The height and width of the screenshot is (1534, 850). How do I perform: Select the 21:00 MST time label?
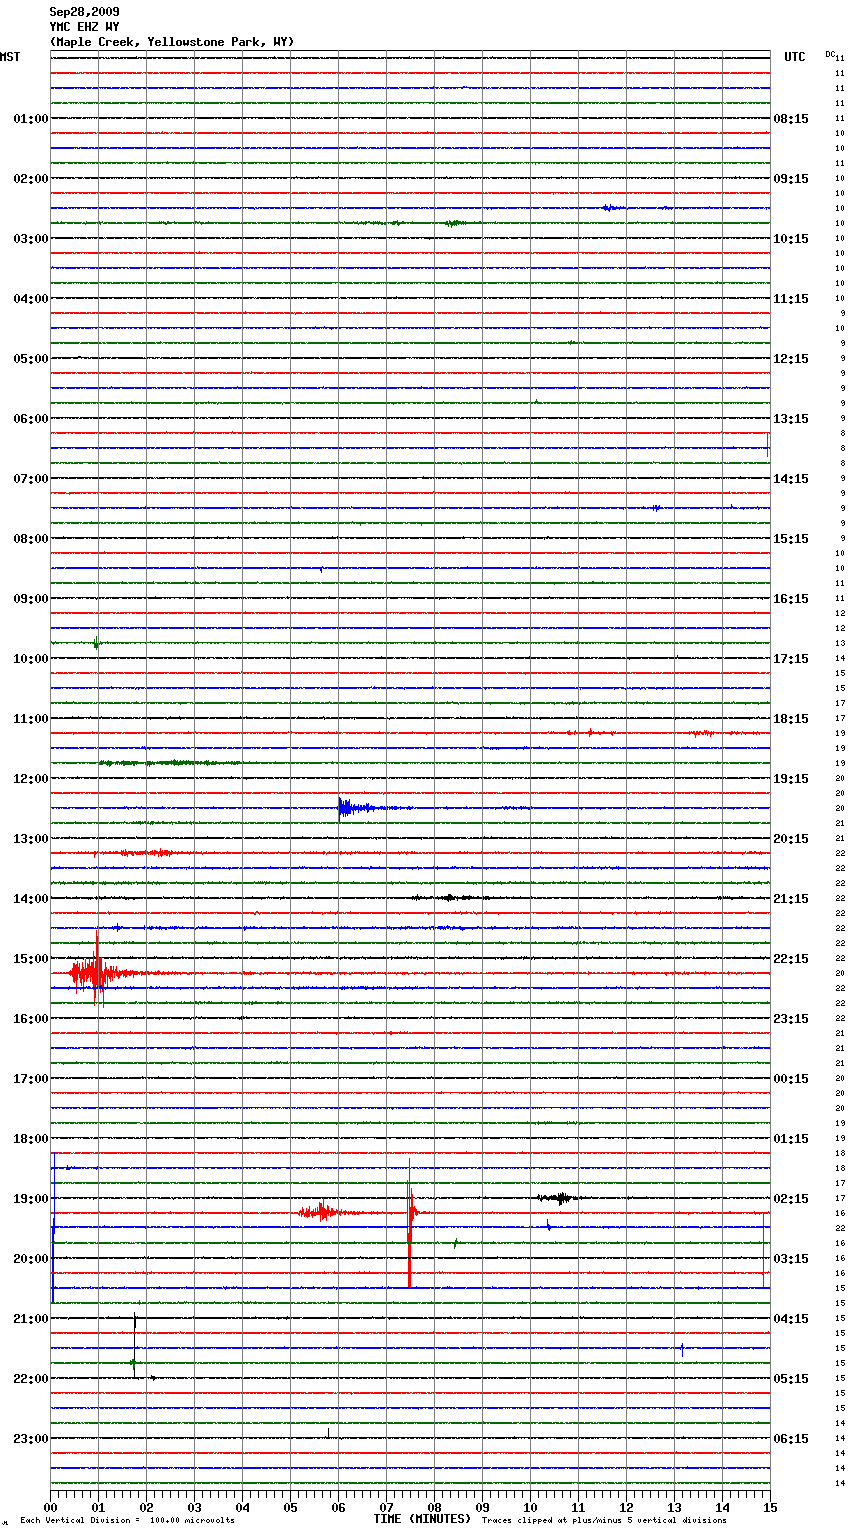click(30, 1319)
